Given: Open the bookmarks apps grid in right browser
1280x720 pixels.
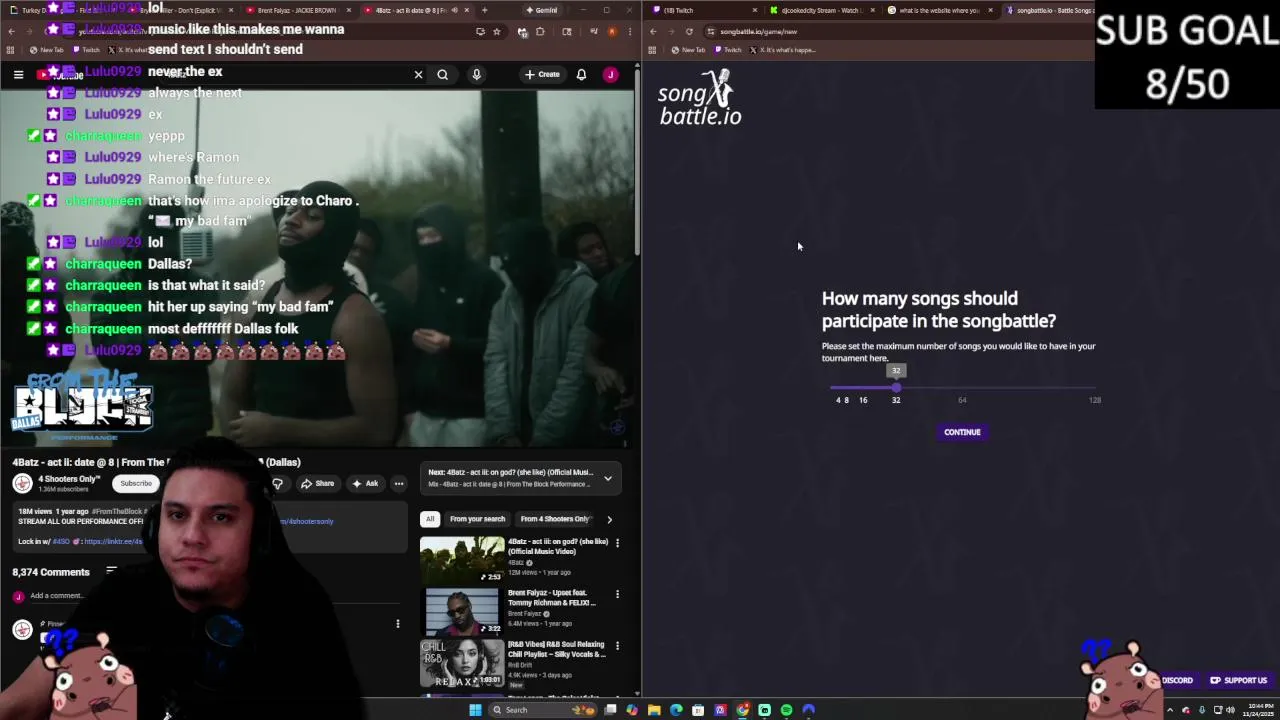Looking at the screenshot, I should point(652,50).
